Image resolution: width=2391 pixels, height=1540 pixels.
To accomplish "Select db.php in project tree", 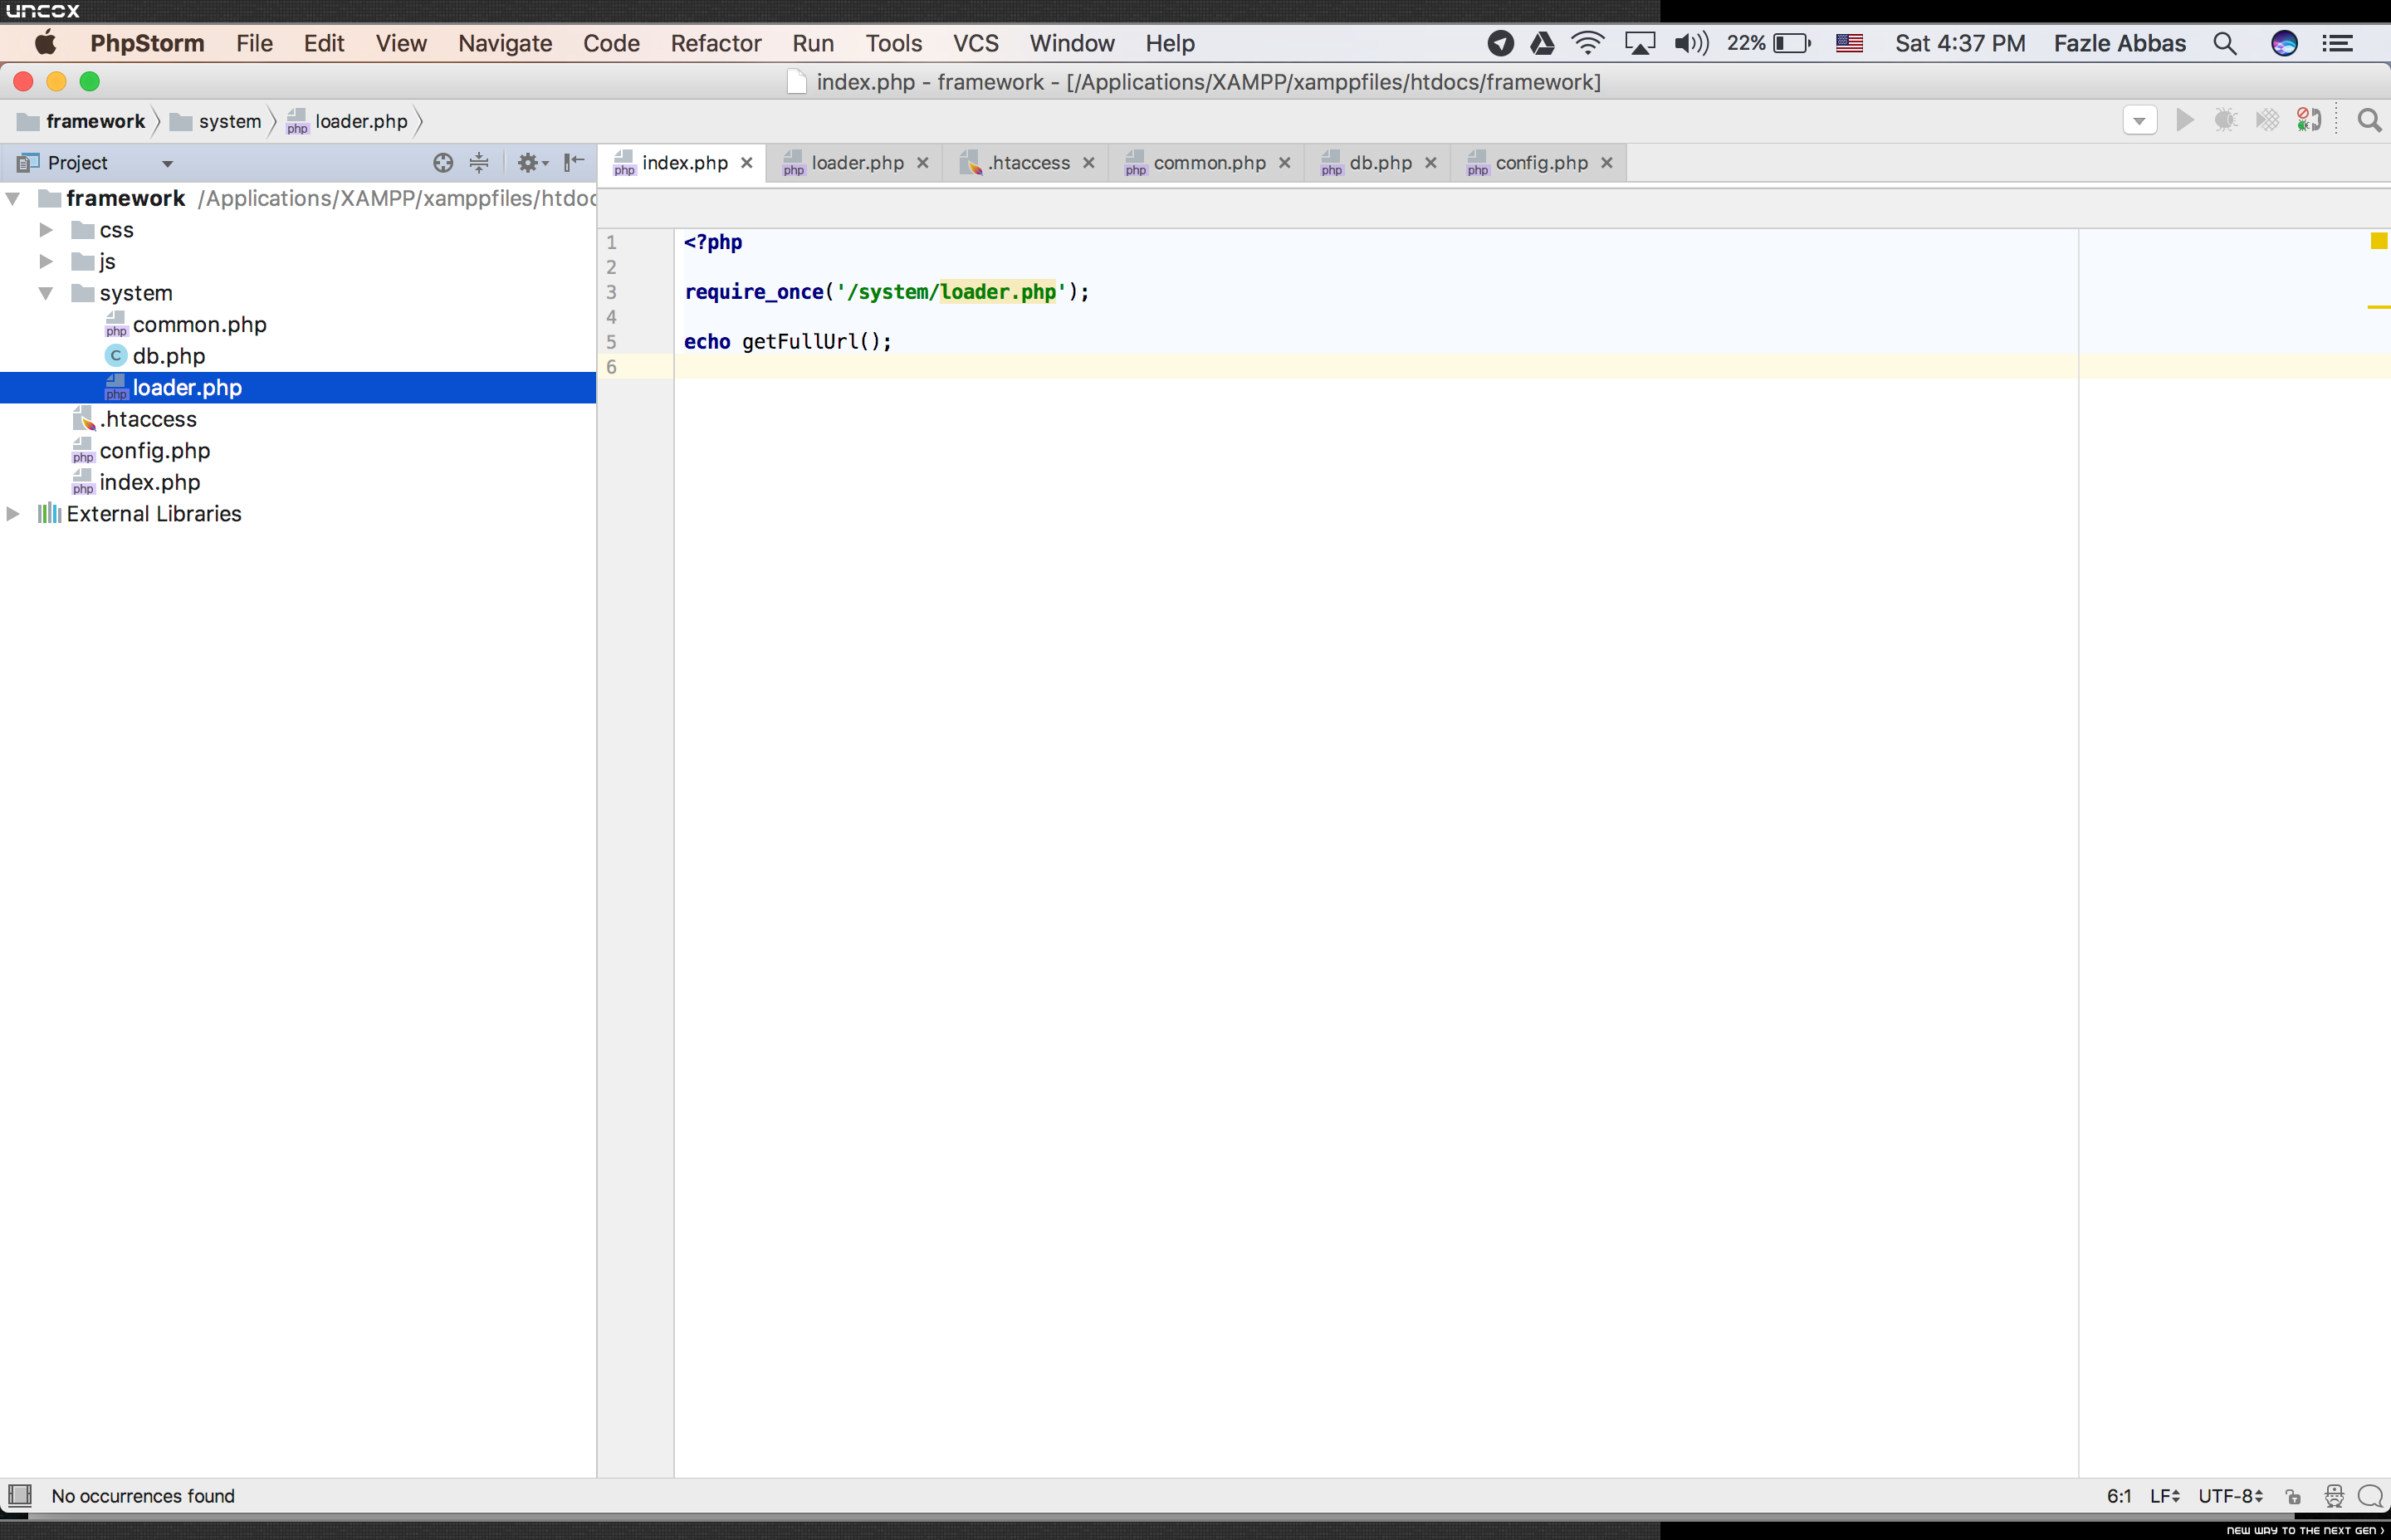I will tap(168, 356).
